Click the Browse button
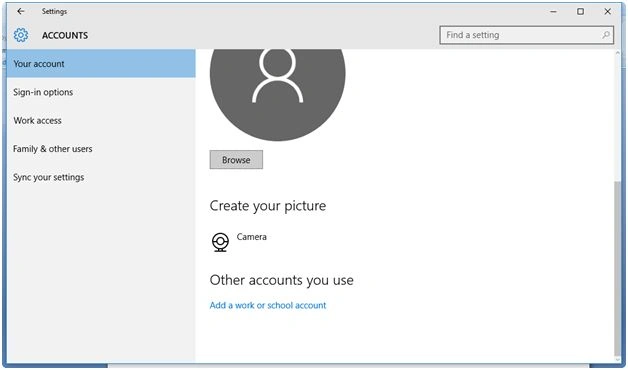 (236, 160)
